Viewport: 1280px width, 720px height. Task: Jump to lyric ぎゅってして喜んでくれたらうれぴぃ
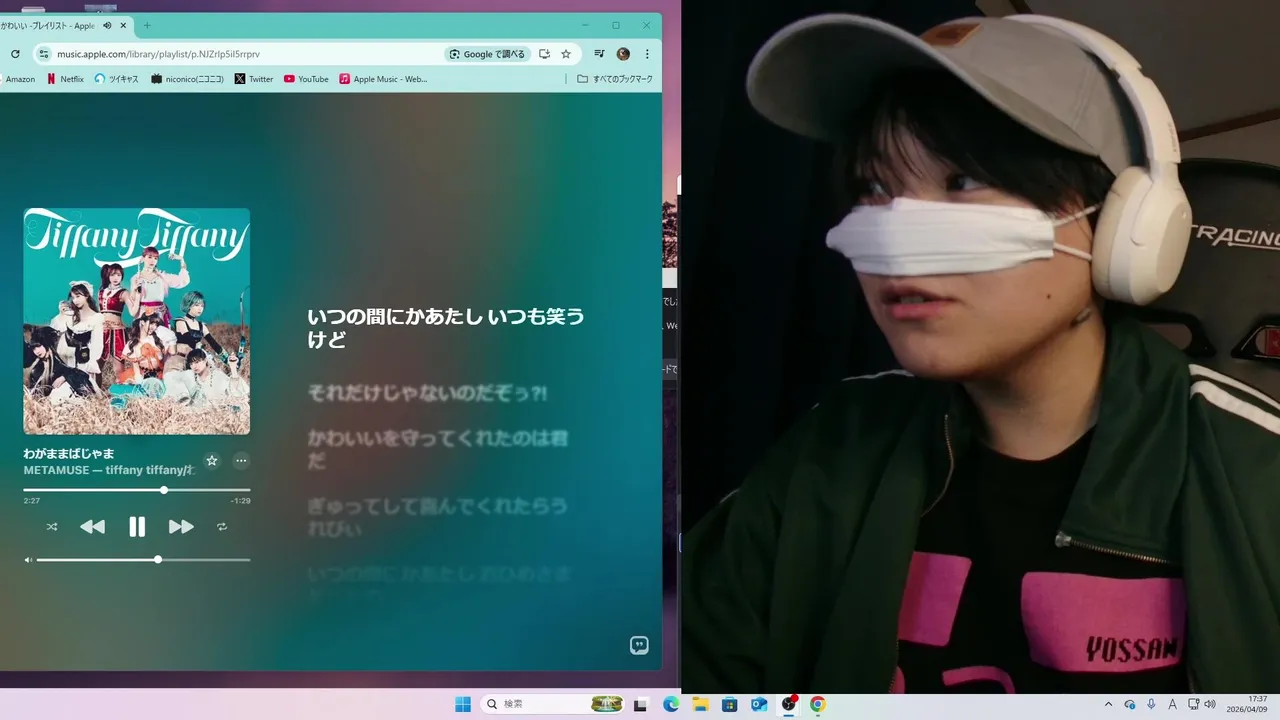point(438,518)
